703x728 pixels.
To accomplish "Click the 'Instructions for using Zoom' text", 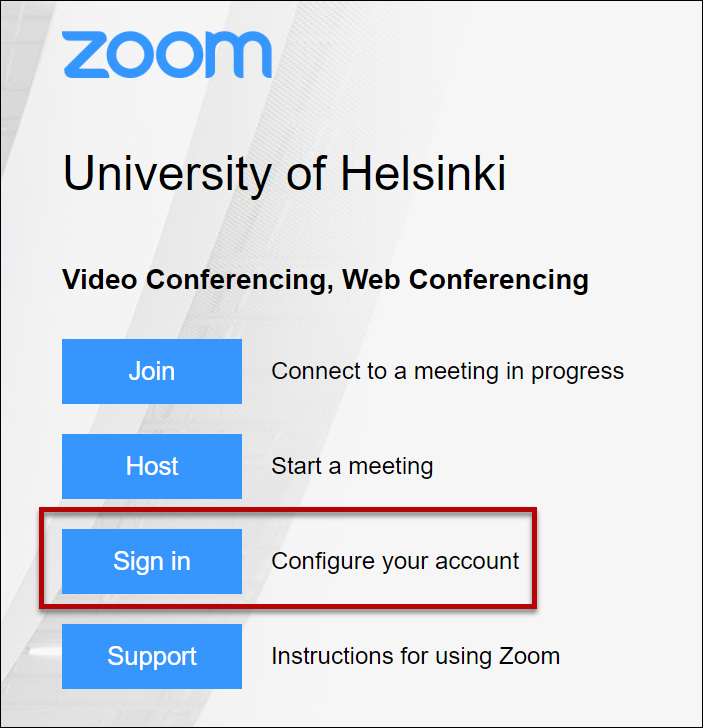I will coord(416,656).
